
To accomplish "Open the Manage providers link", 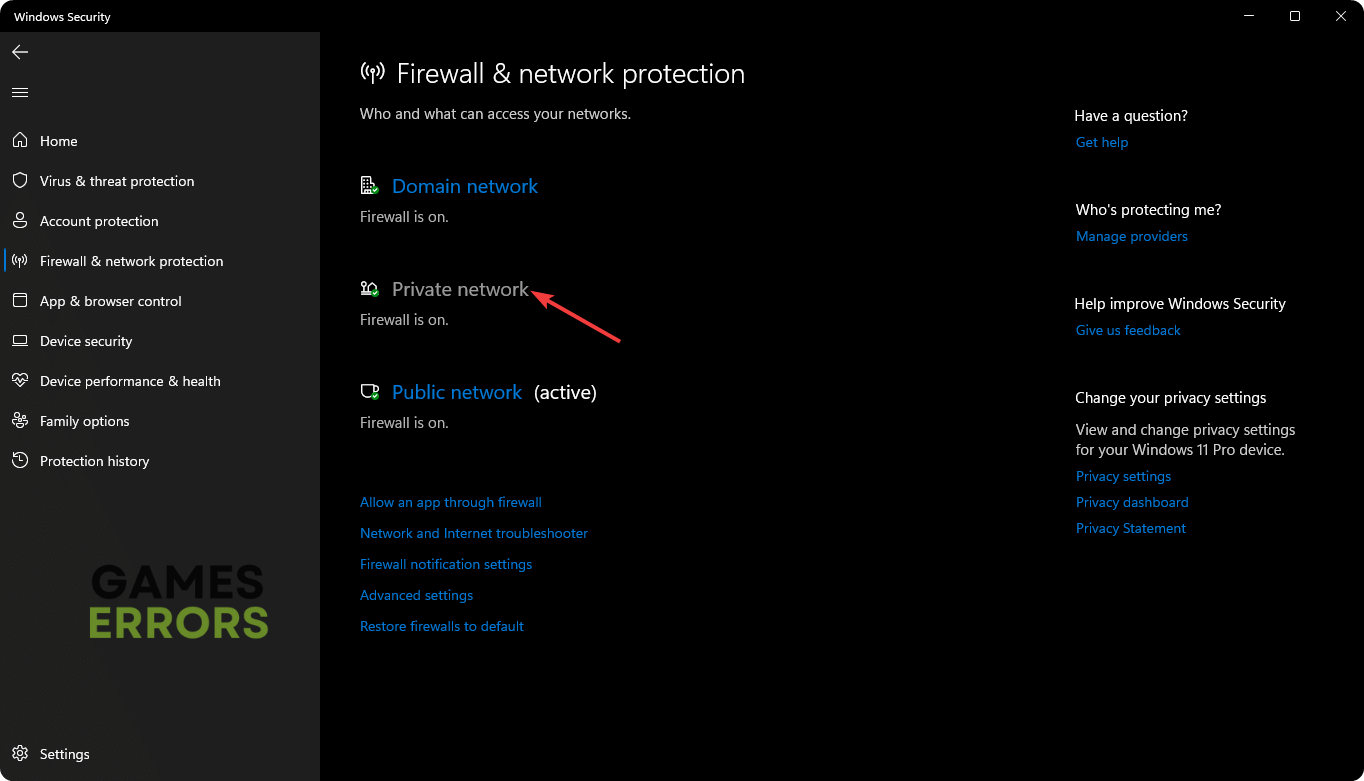I will (x=1131, y=236).
